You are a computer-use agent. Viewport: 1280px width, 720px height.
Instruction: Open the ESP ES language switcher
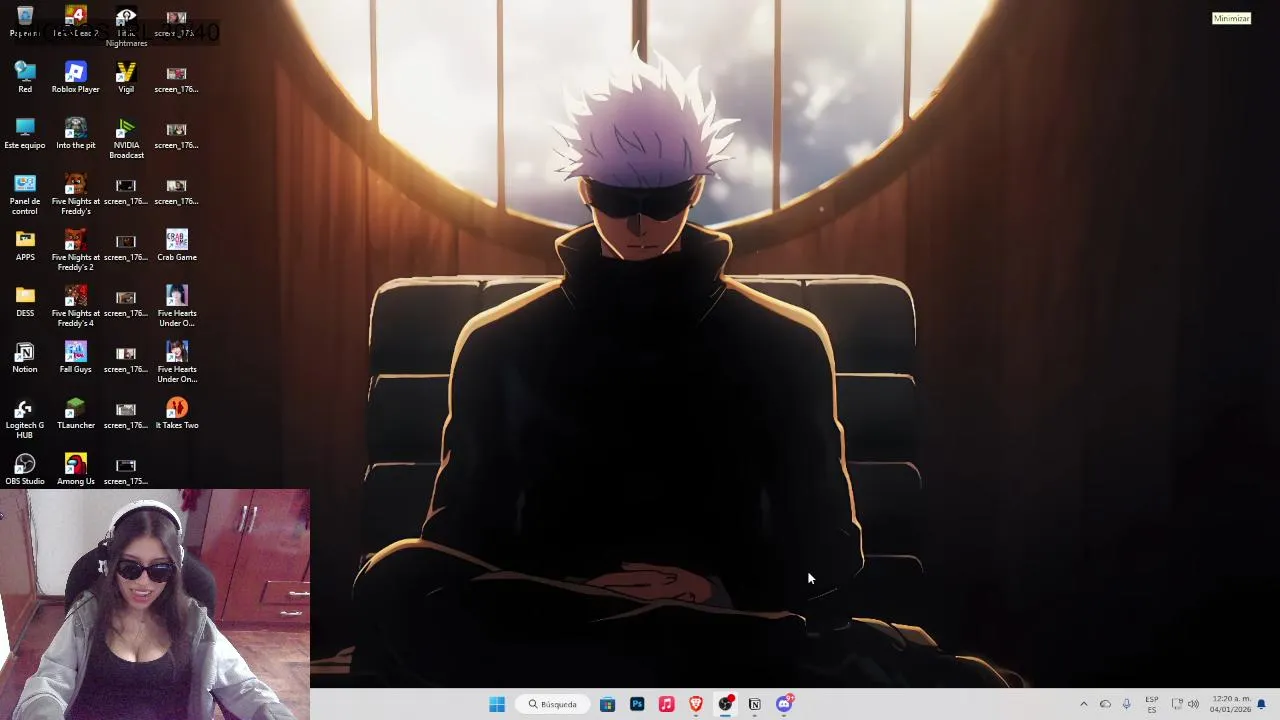coord(1152,704)
